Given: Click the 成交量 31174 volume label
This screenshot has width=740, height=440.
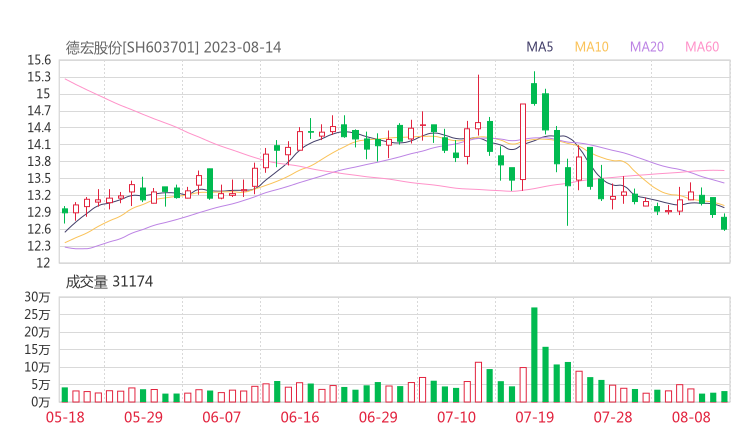Looking at the screenshot, I should (109, 282).
